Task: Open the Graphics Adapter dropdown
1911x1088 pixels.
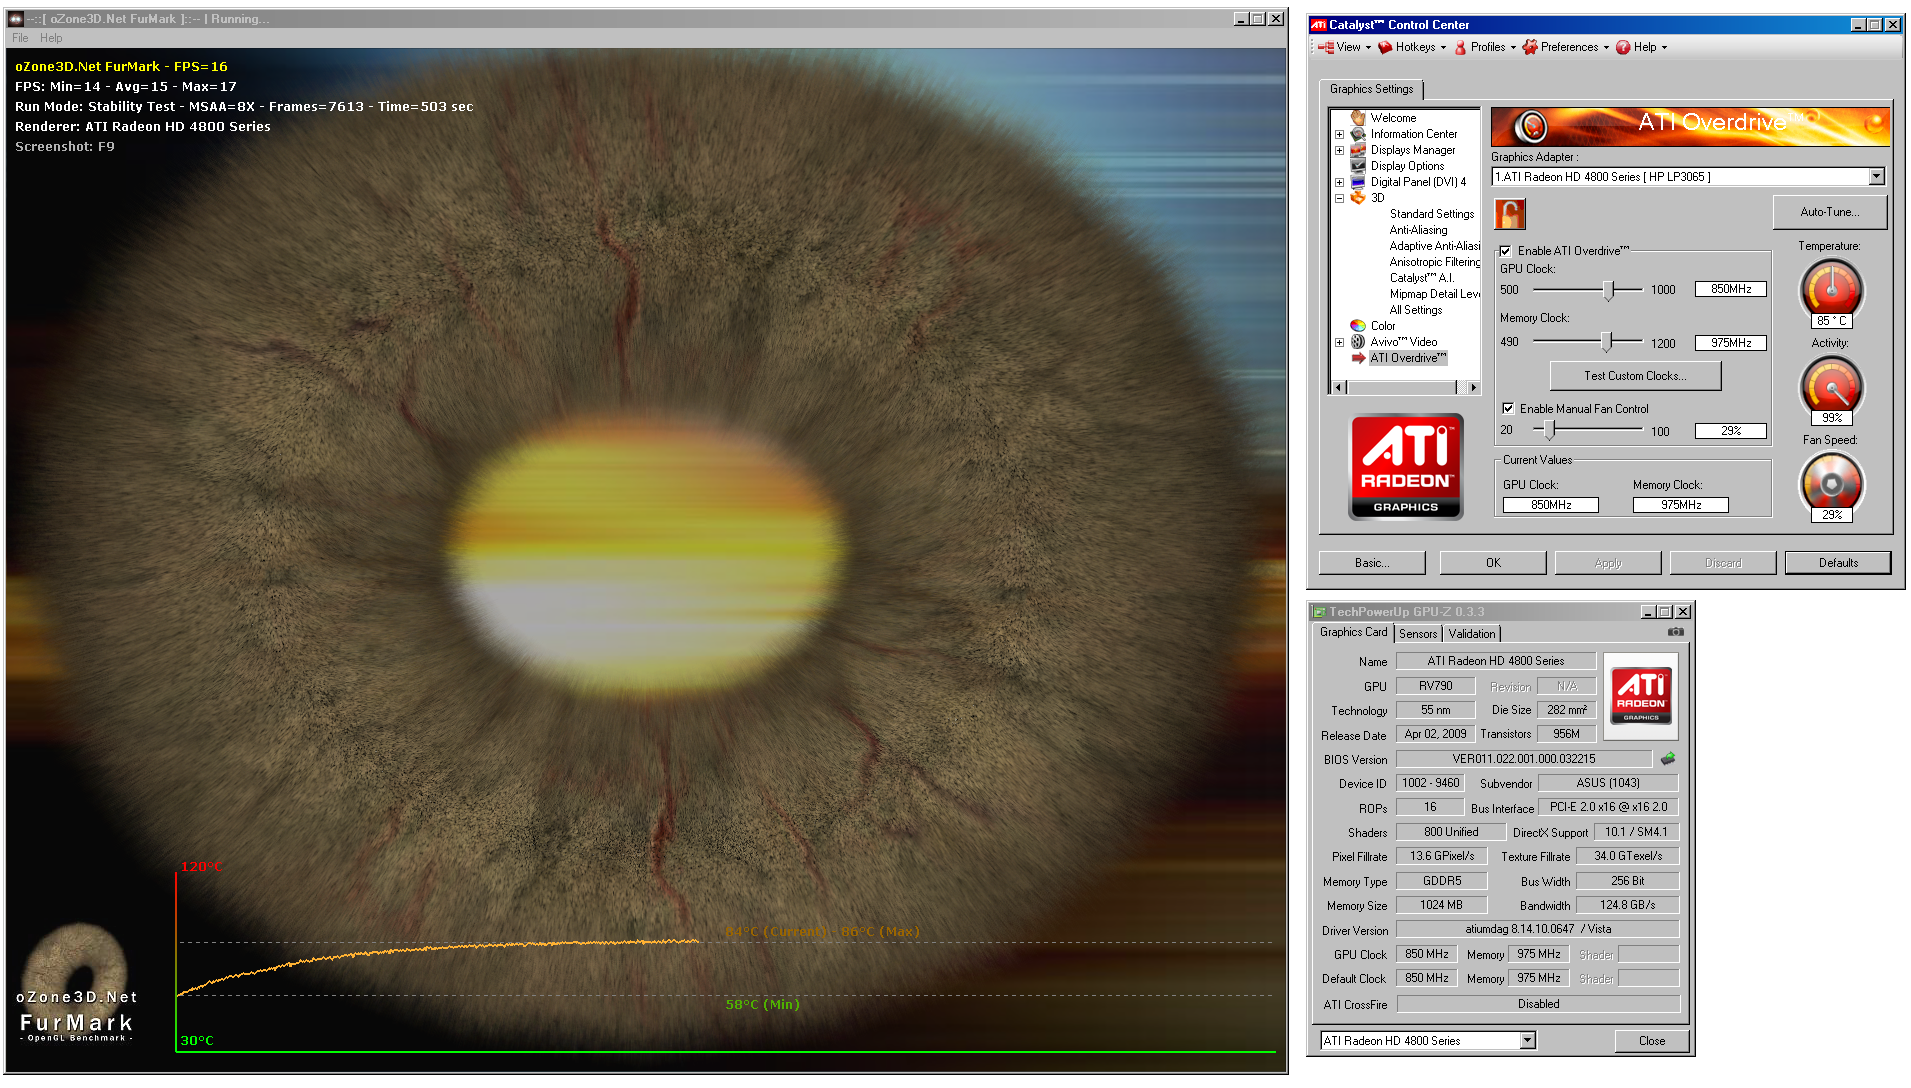Action: [1876, 177]
